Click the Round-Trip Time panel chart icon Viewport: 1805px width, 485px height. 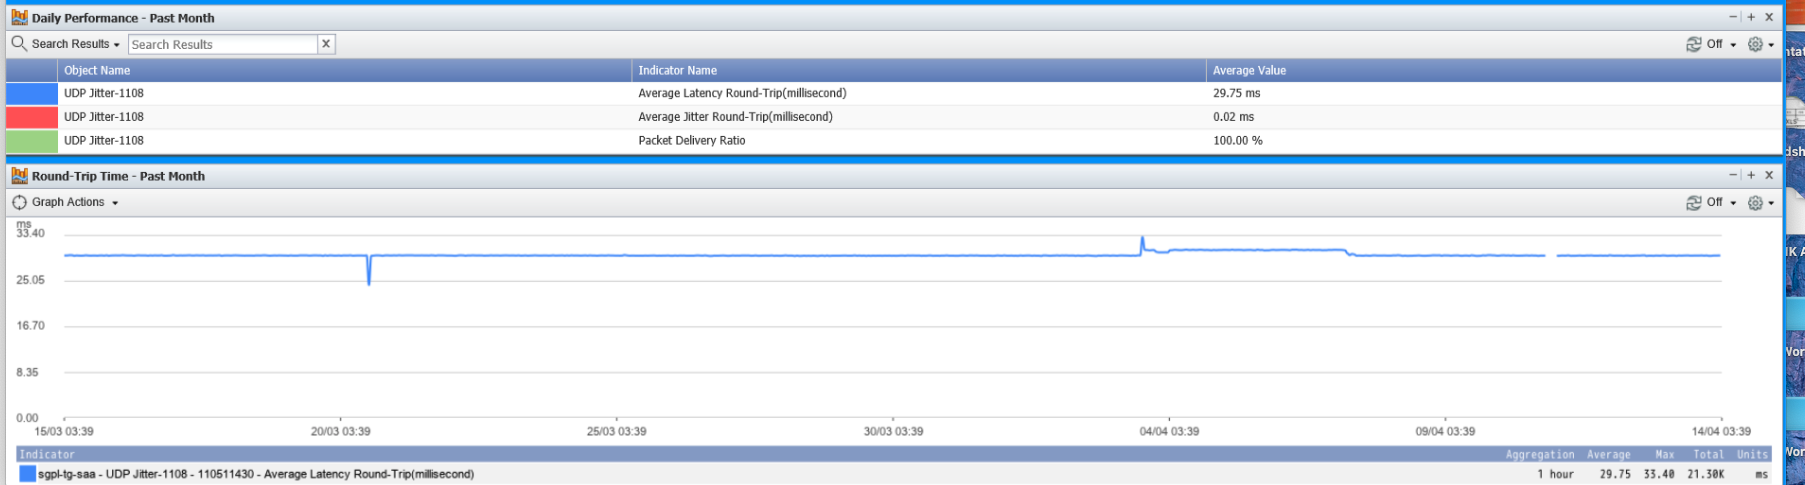pyautogui.click(x=19, y=176)
